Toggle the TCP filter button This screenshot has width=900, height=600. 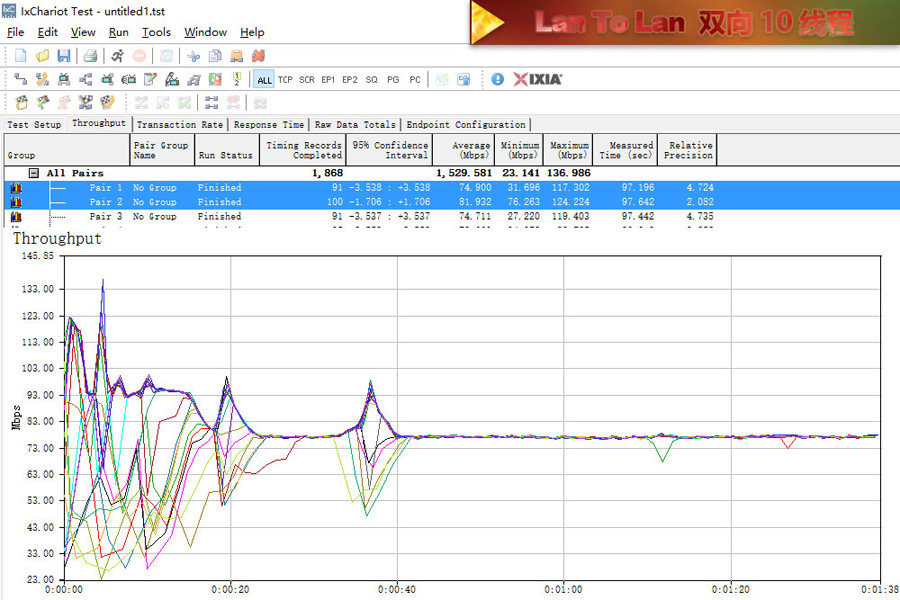point(285,80)
